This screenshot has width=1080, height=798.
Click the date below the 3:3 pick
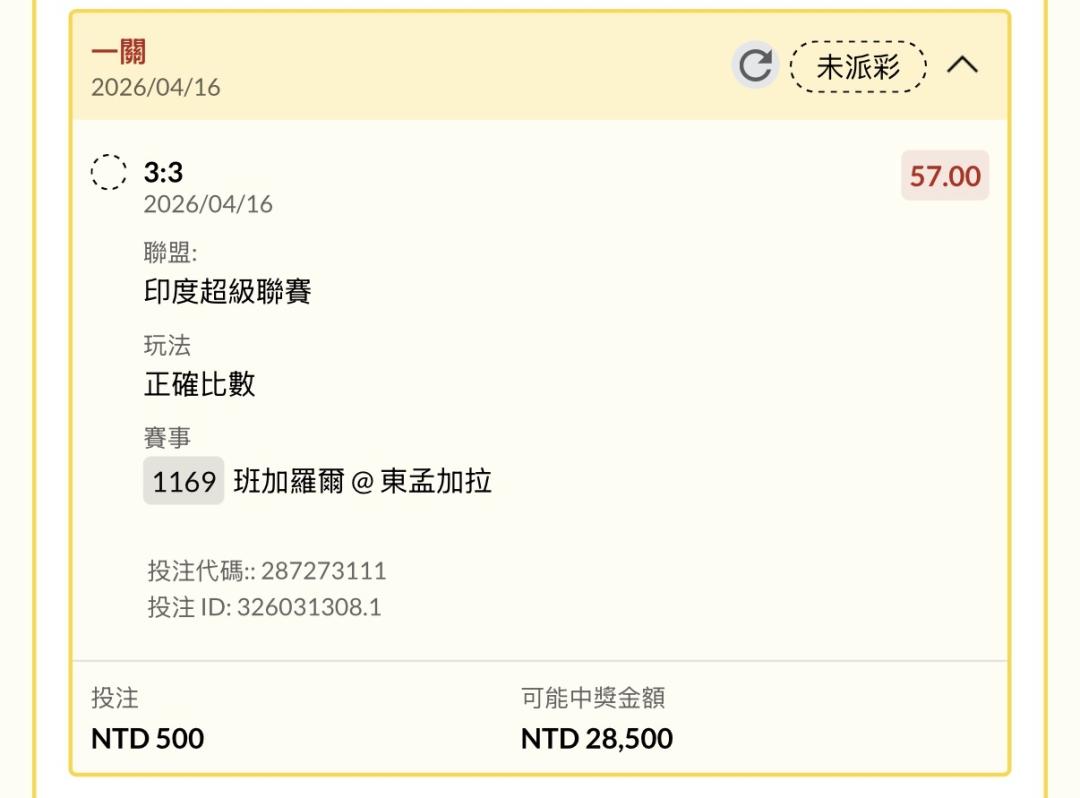pyautogui.click(x=208, y=205)
